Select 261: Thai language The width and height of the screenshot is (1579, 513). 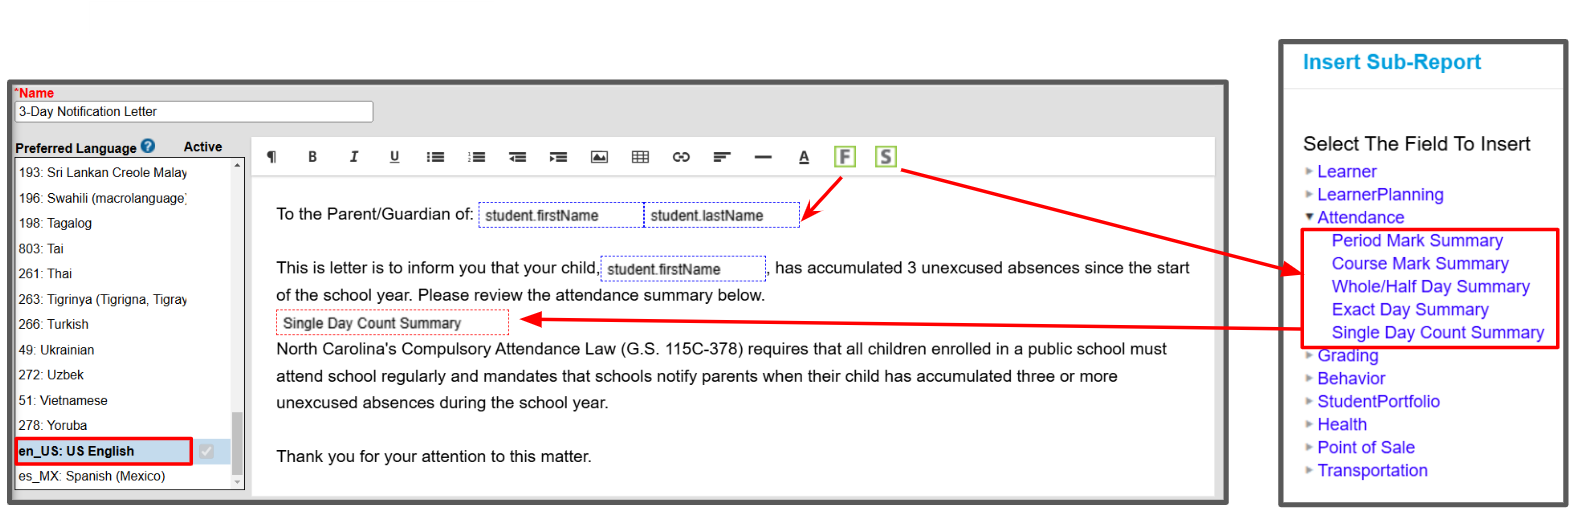pyautogui.click(x=45, y=274)
